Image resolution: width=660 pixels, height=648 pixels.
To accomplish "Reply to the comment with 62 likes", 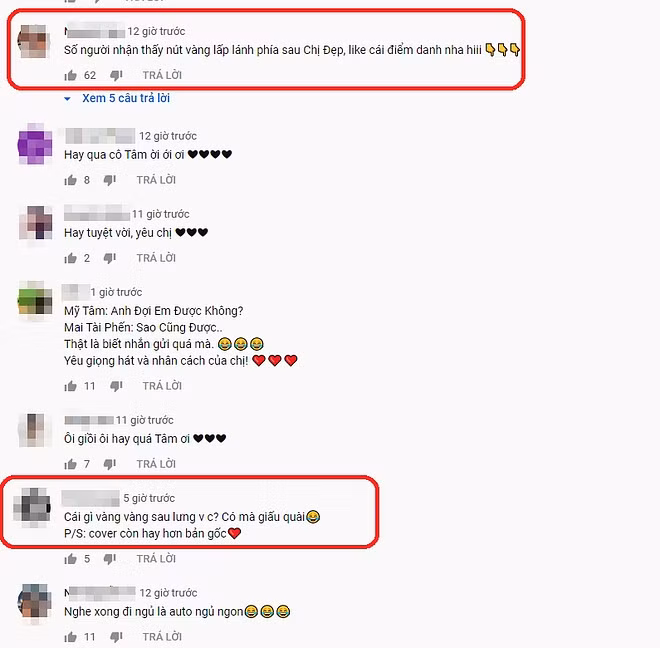I will [162, 75].
